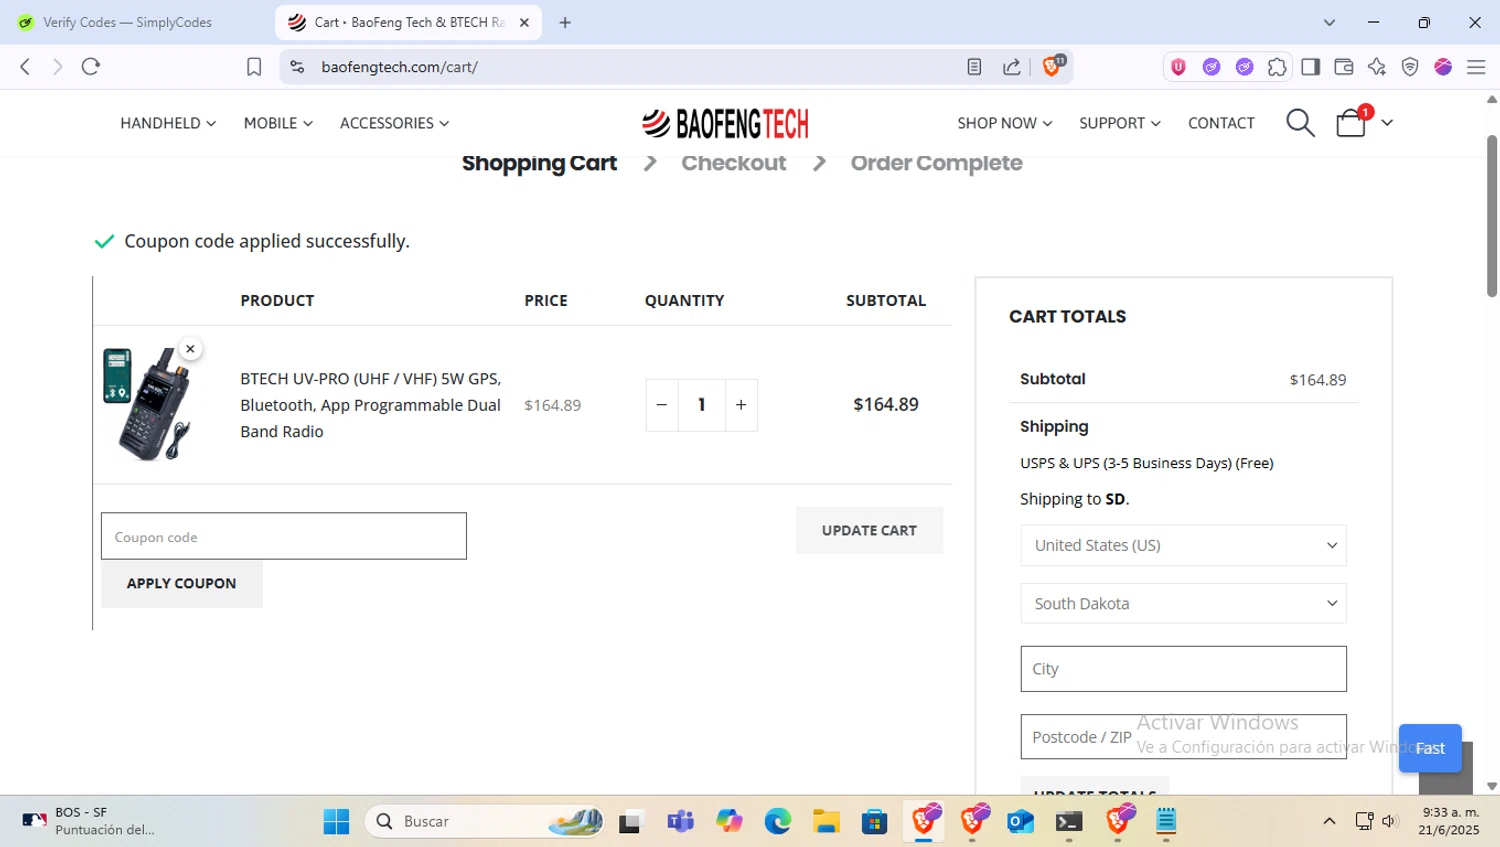This screenshot has width=1500, height=847.
Task: Open Microsoft Teams from taskbar
Action: pyautogui.click(x=680, y=821)
